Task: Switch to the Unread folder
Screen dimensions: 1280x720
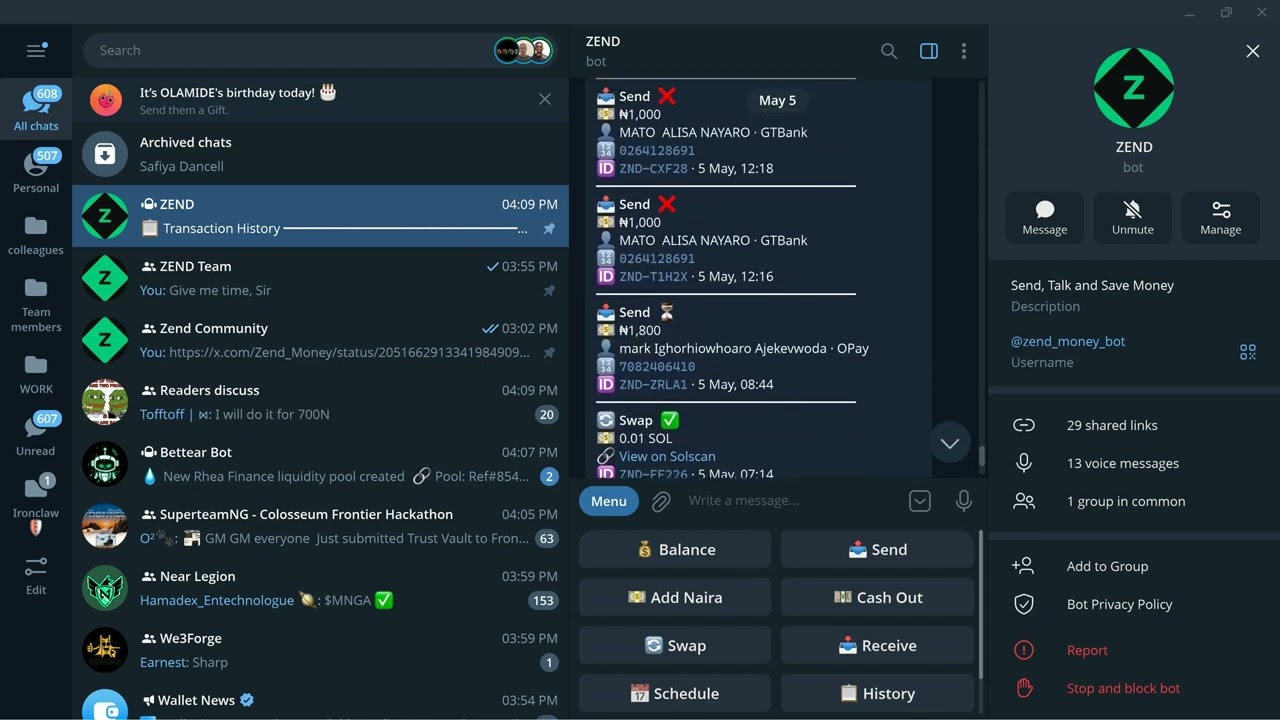Action: [36, 435]
